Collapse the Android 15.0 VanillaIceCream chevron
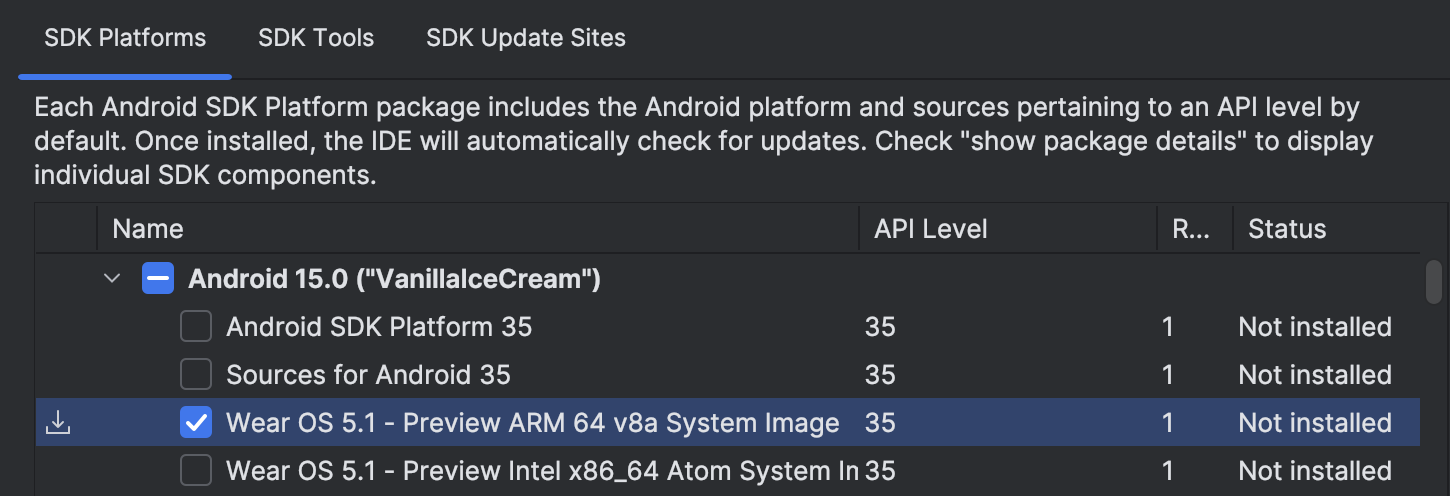This screenshot has width=1450, height=496. [x=112, y=279]
